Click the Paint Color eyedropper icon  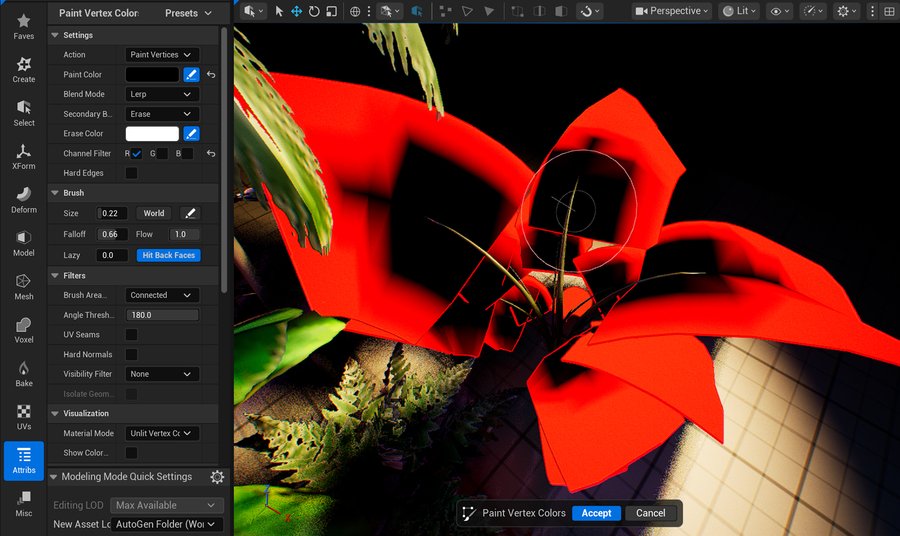pyautogui.click(x=191, y=75)
